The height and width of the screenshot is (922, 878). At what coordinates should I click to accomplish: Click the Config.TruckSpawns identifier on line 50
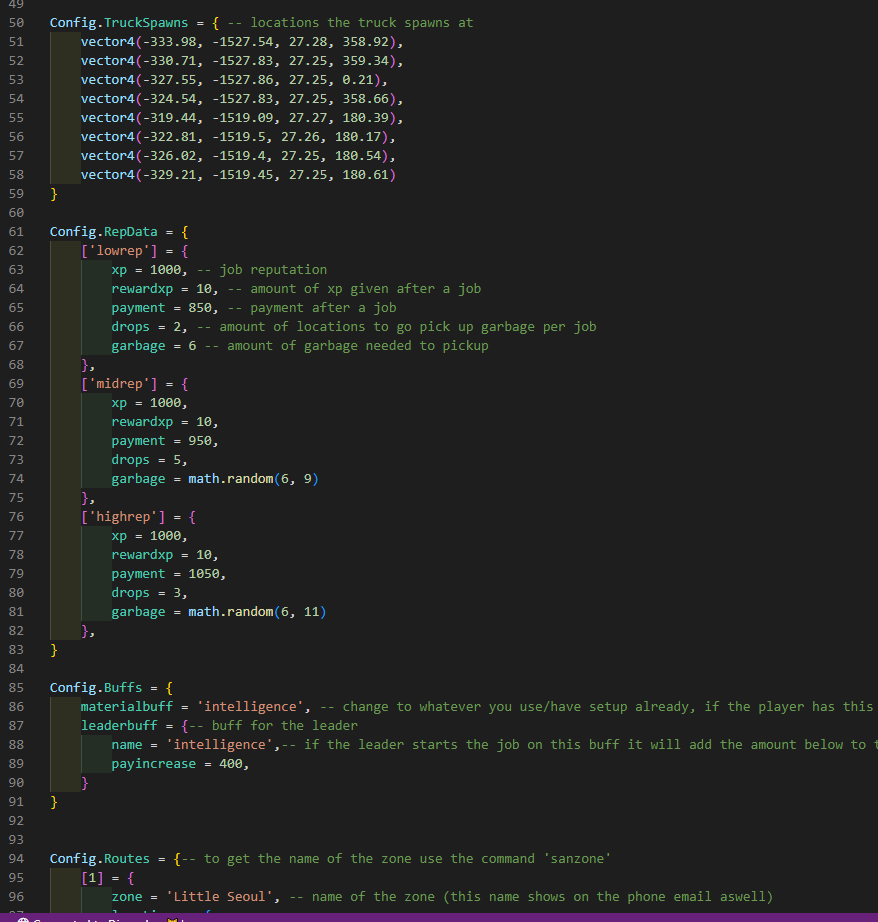(x=120, y=22)
